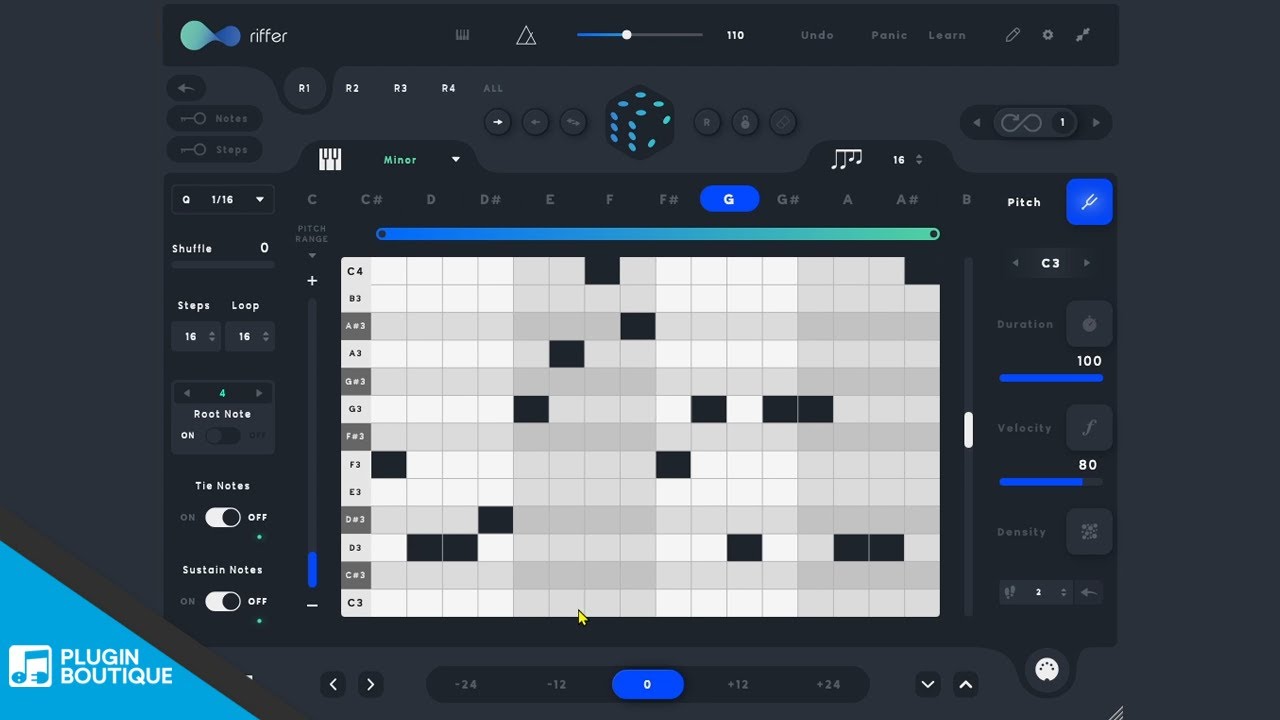Select the pencil edit icon

click(1013, 35)
